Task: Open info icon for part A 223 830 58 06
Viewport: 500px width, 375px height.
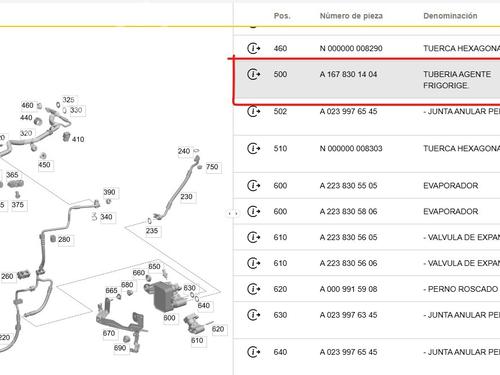Action: point(254,211)
